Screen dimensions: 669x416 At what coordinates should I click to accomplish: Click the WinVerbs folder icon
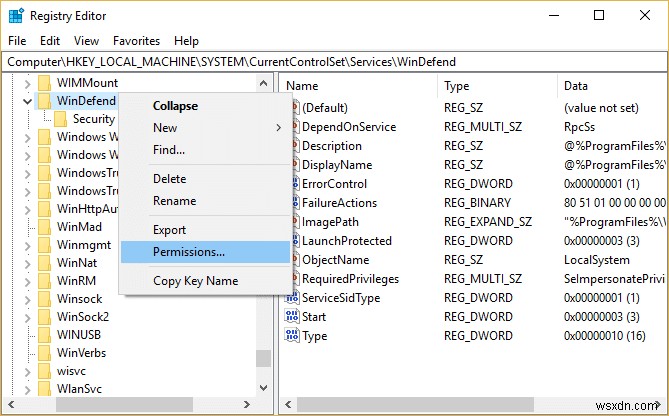coord(44,353)
